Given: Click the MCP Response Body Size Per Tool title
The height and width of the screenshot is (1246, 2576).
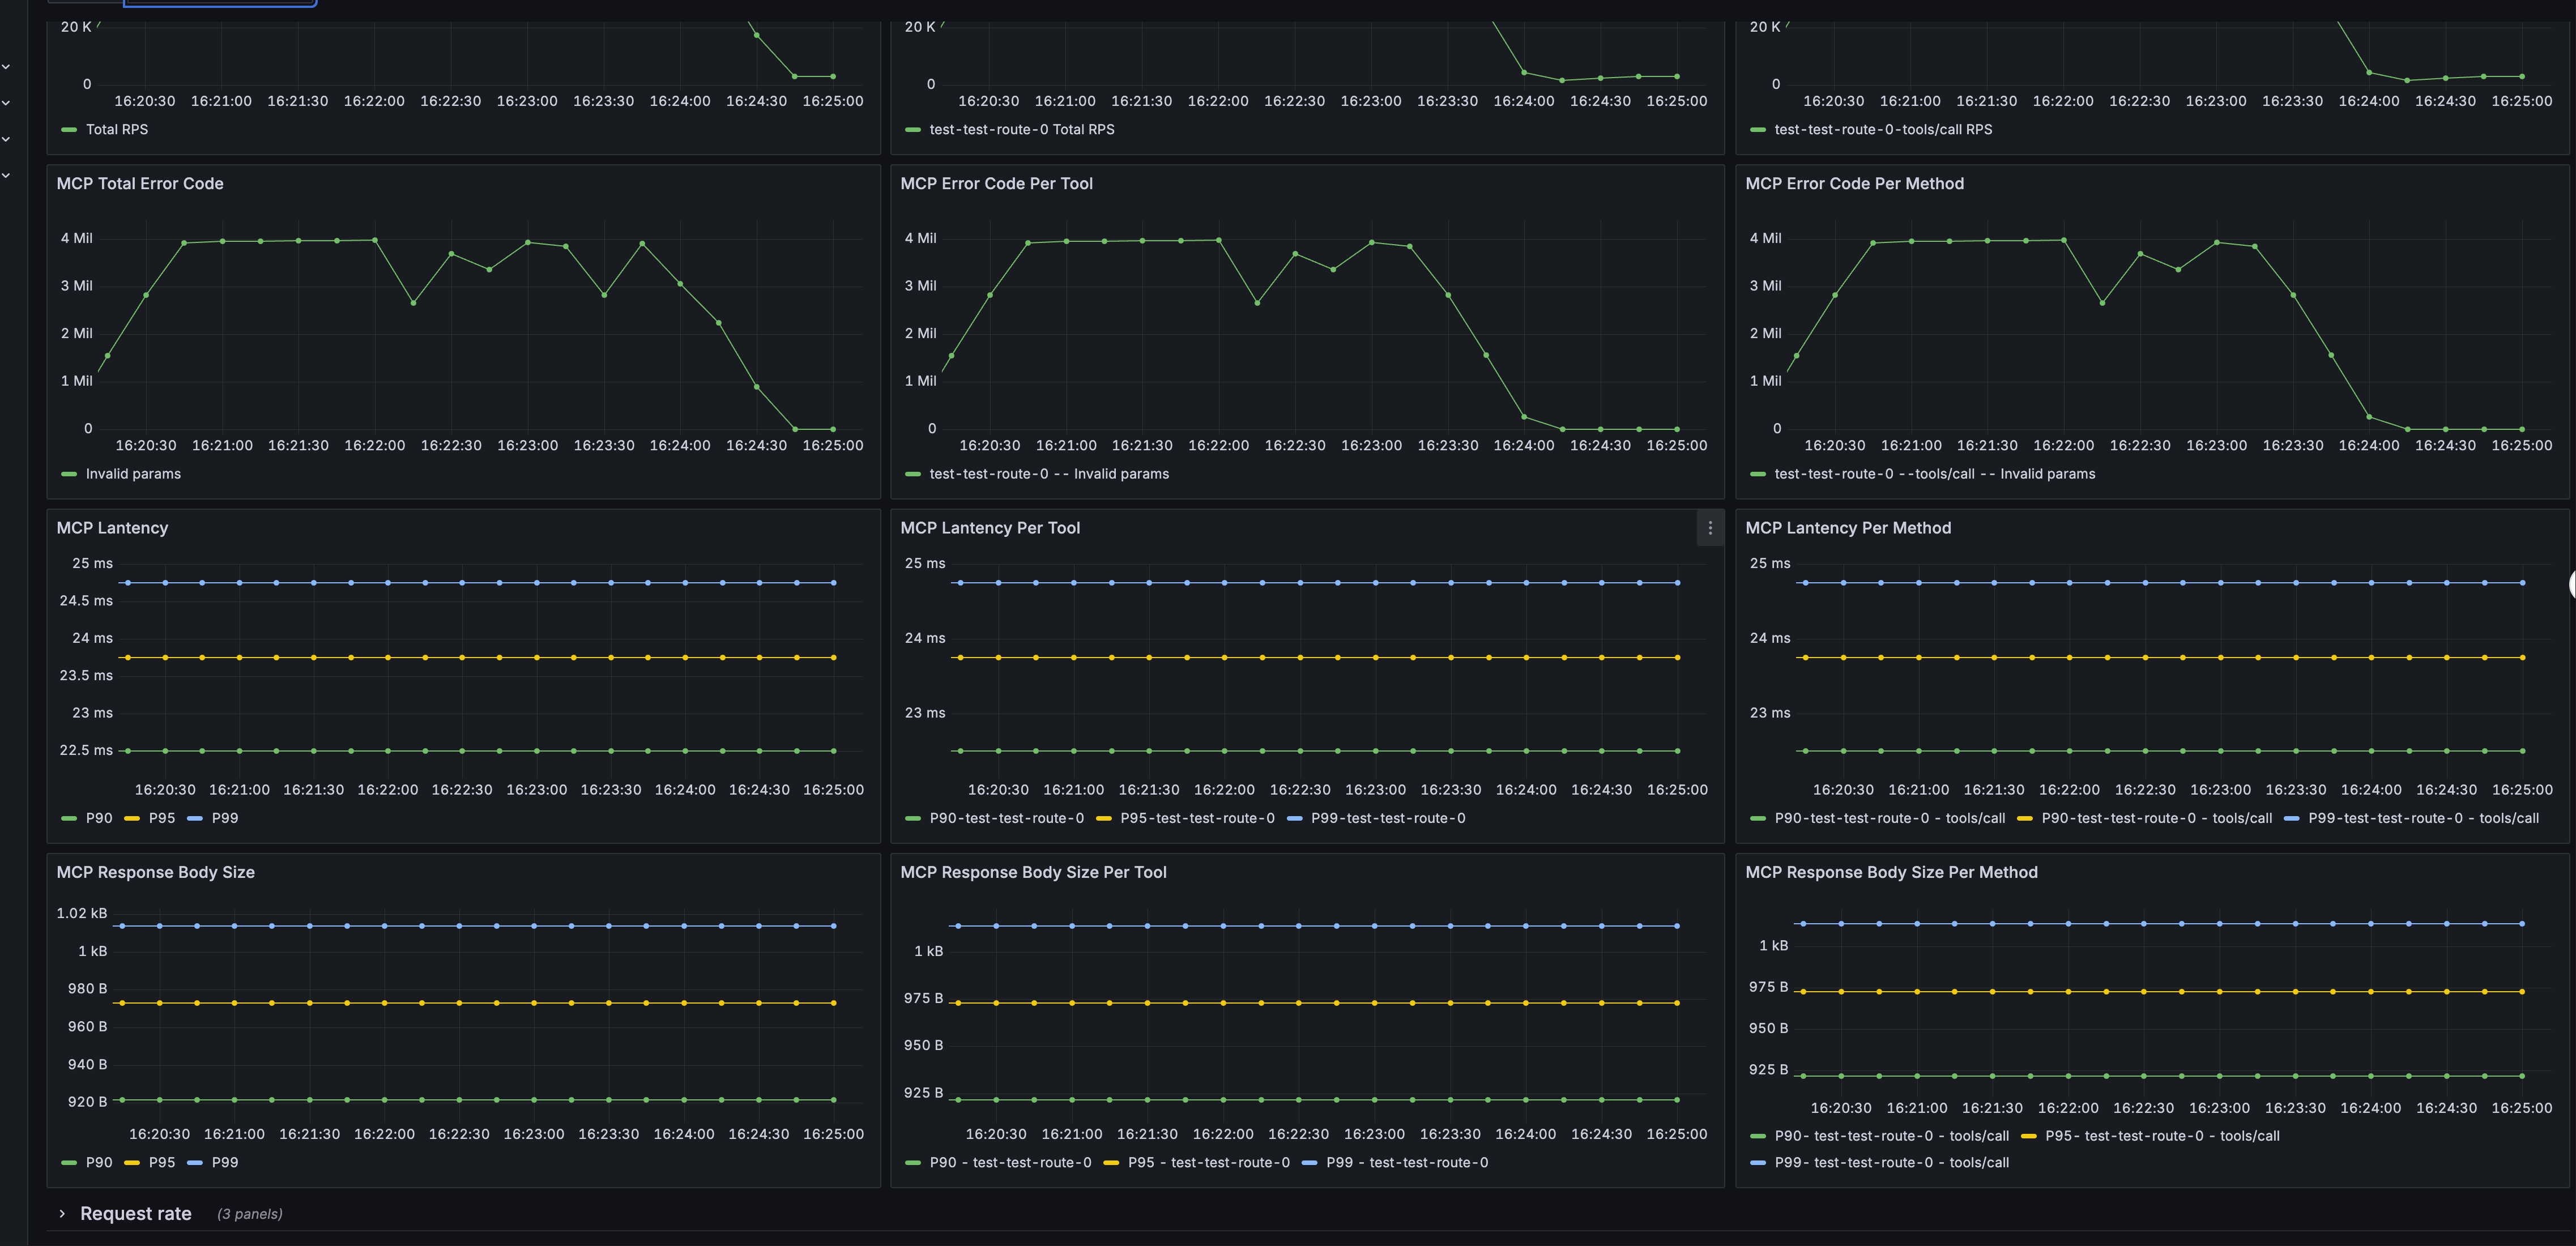Looking at the screenshot, I should click(1033, 872).
